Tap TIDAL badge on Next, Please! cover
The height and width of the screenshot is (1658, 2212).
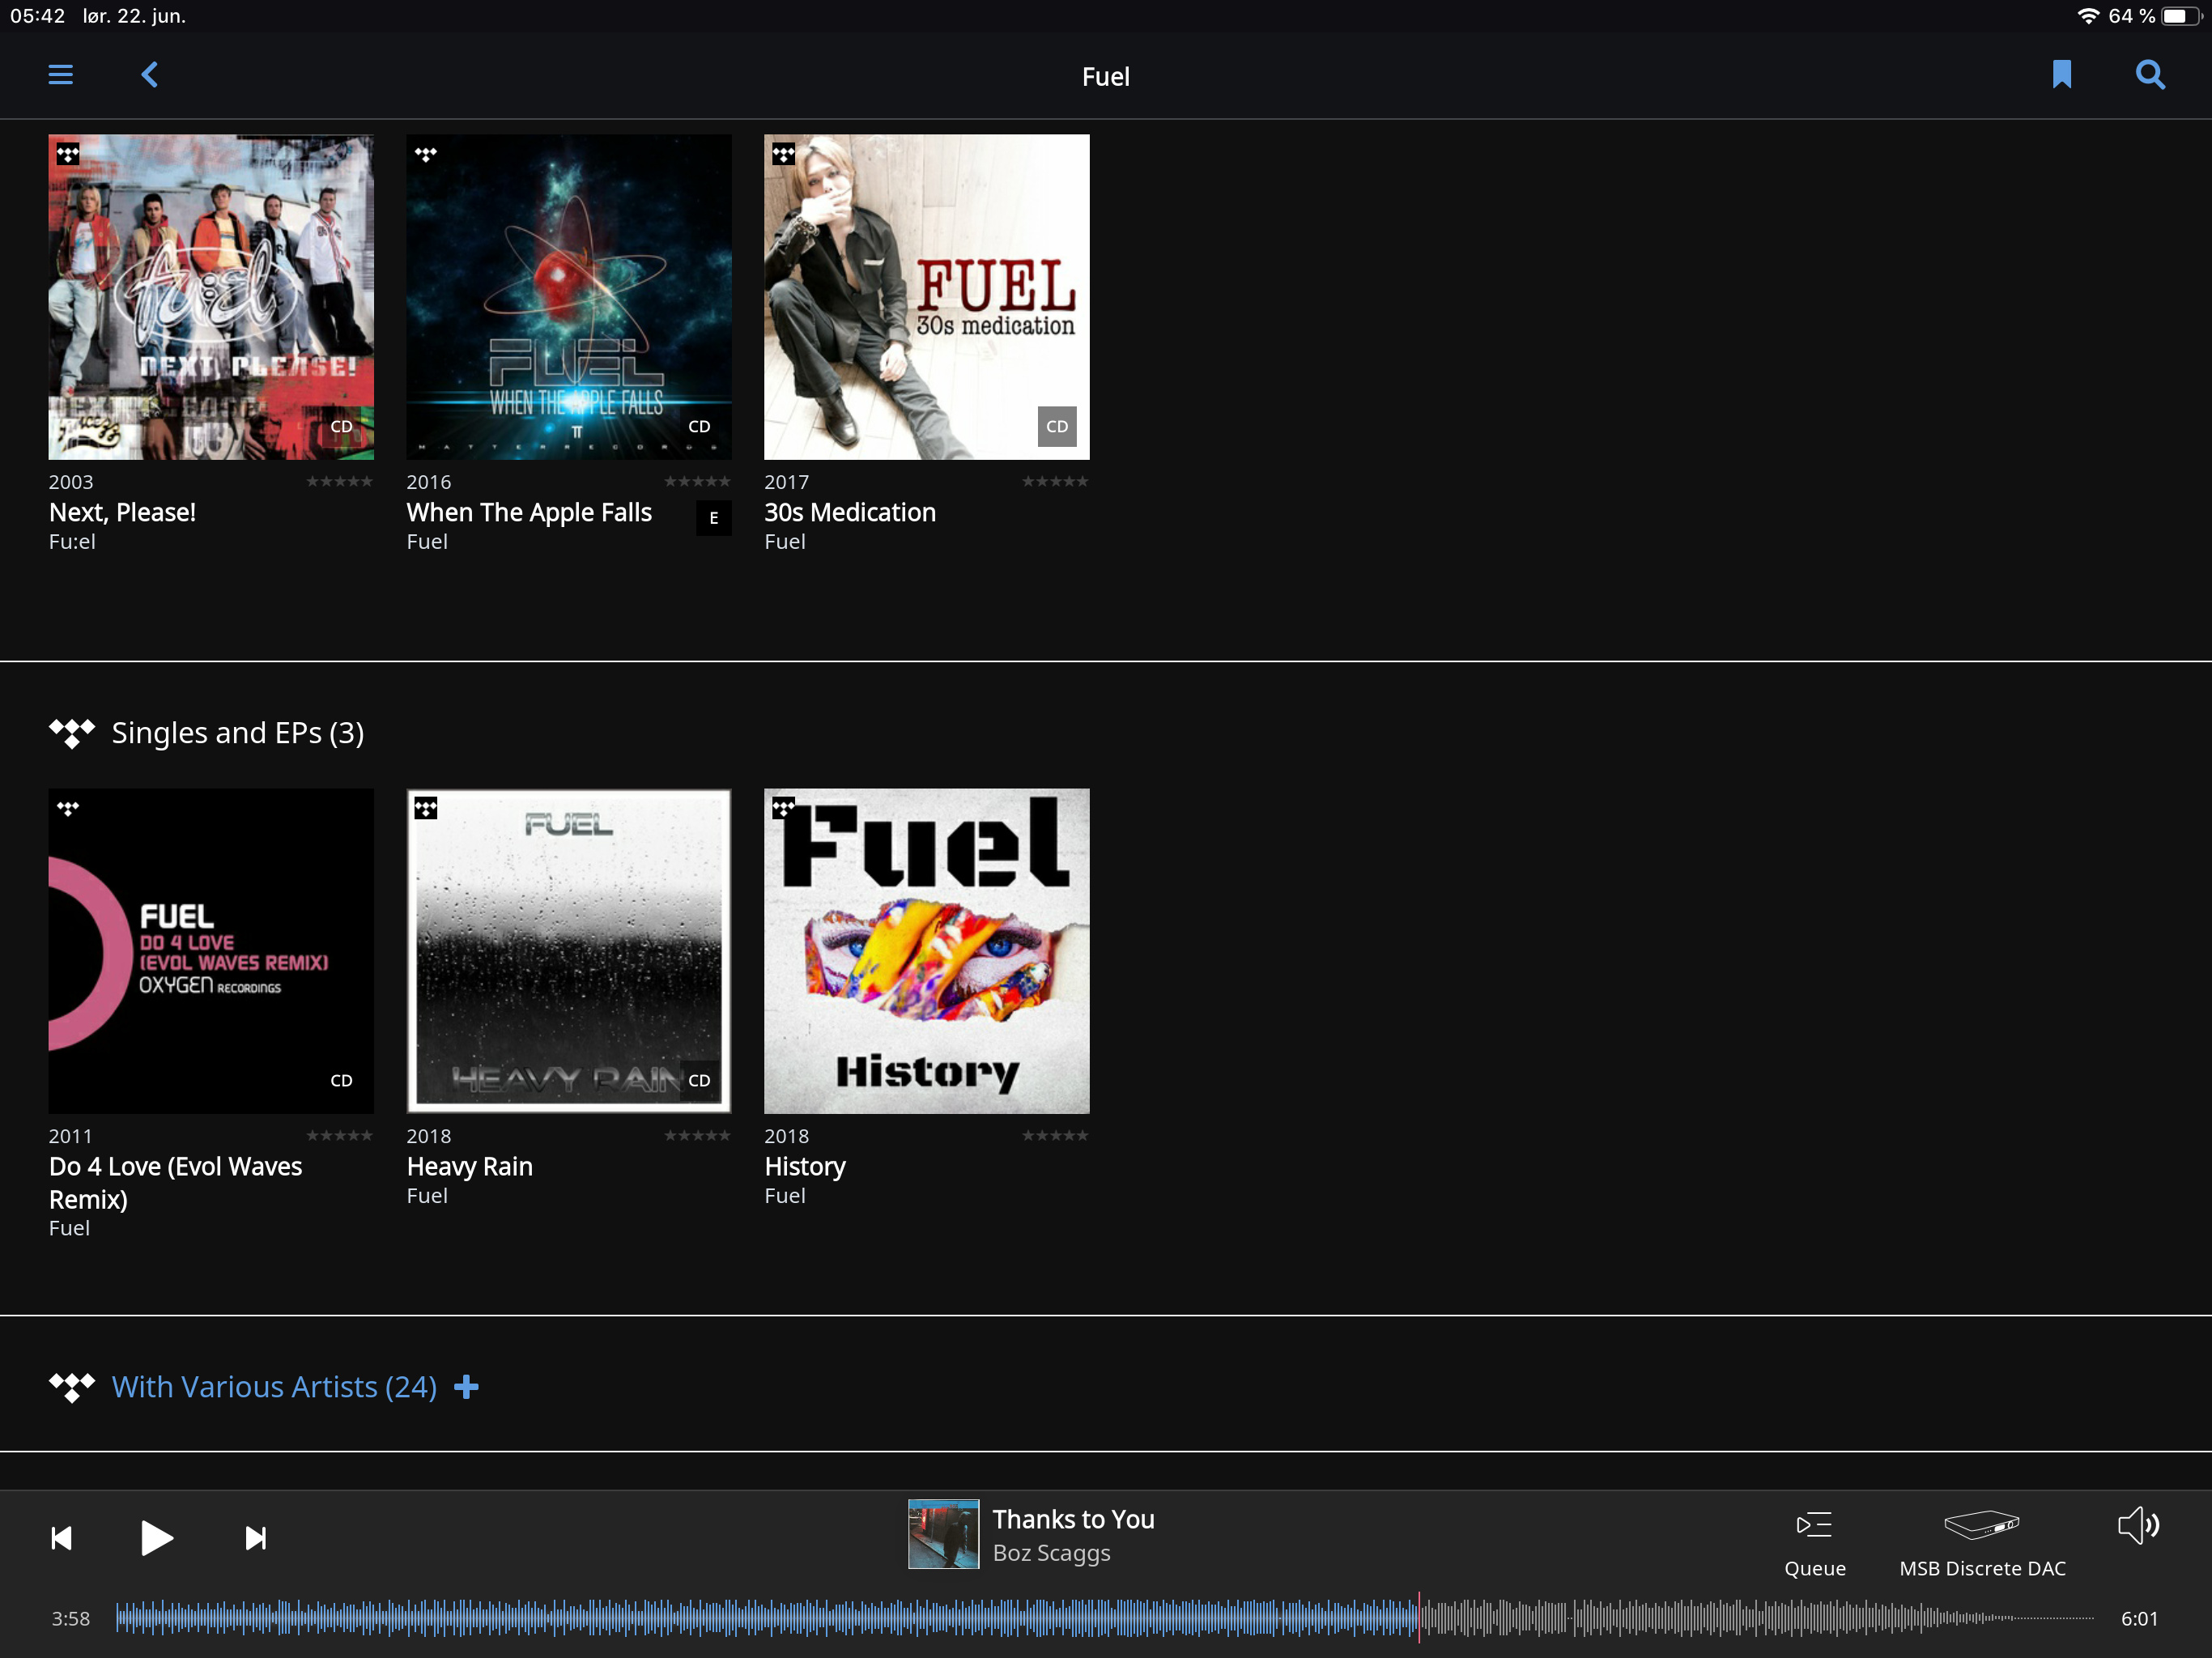click(68, 154)
